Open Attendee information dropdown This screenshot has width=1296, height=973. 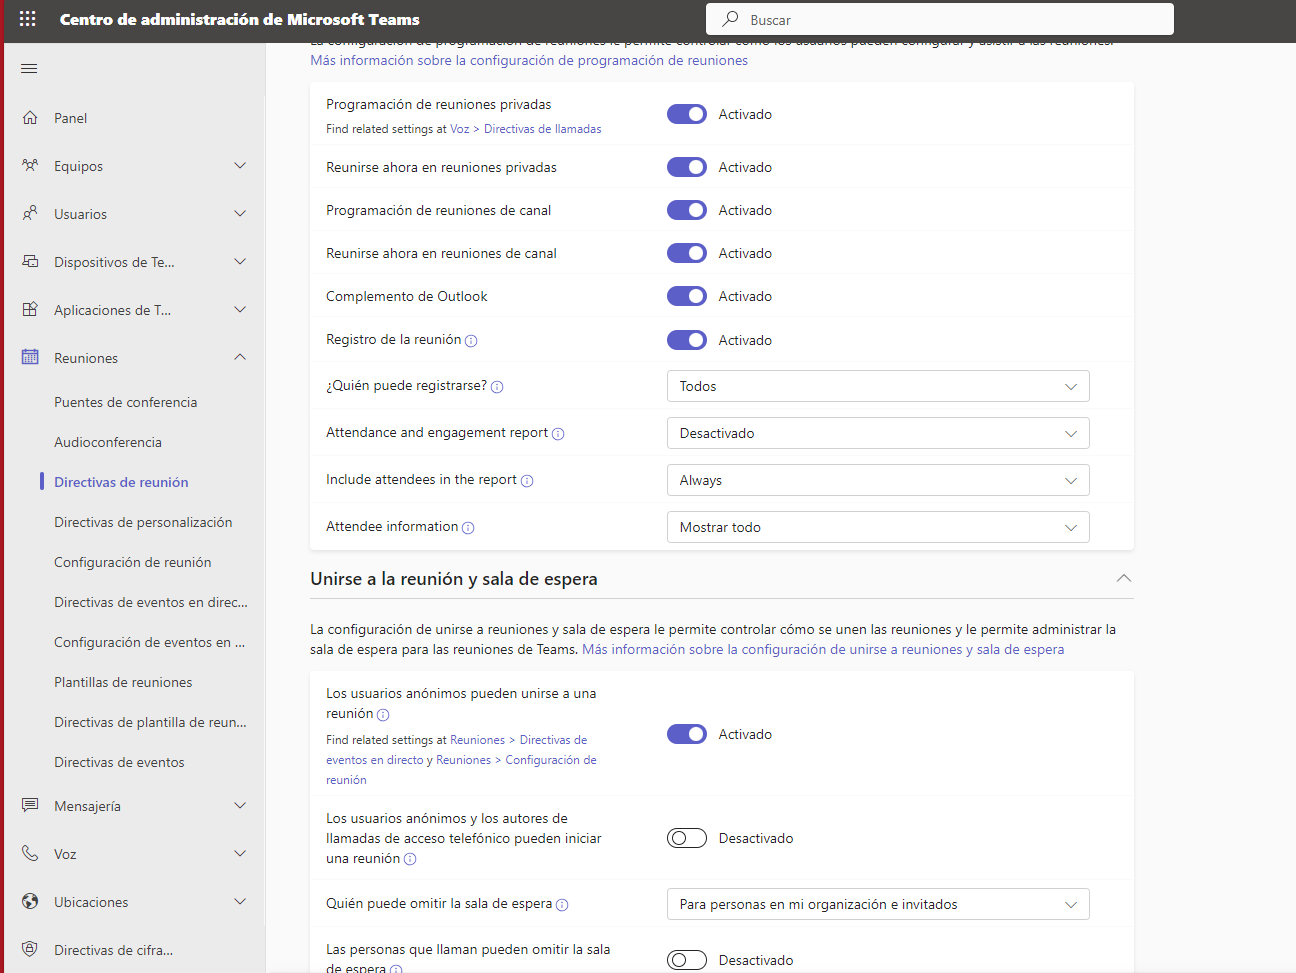click(878, 527)
